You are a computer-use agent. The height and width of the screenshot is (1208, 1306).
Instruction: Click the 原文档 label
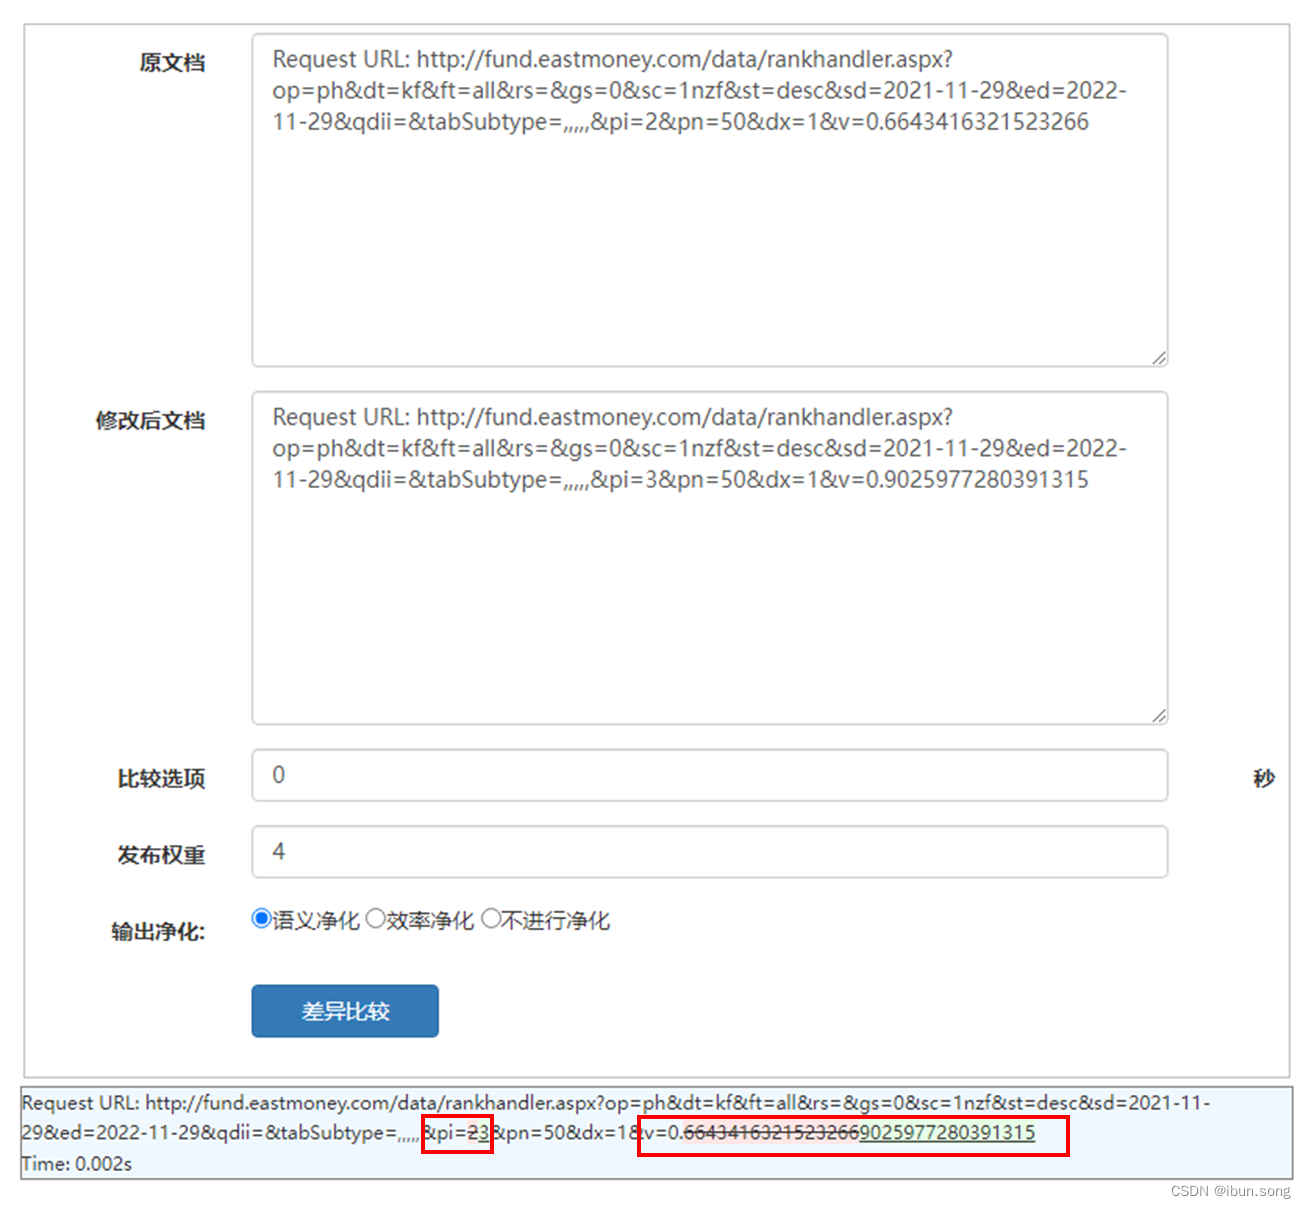pyautogui.click(x=172, y=63)
